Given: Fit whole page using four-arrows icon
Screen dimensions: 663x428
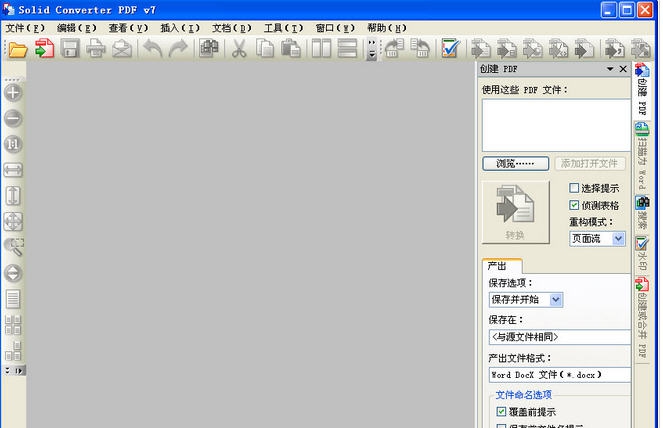Looking at the screenshot, I should (x=13, y=222).
